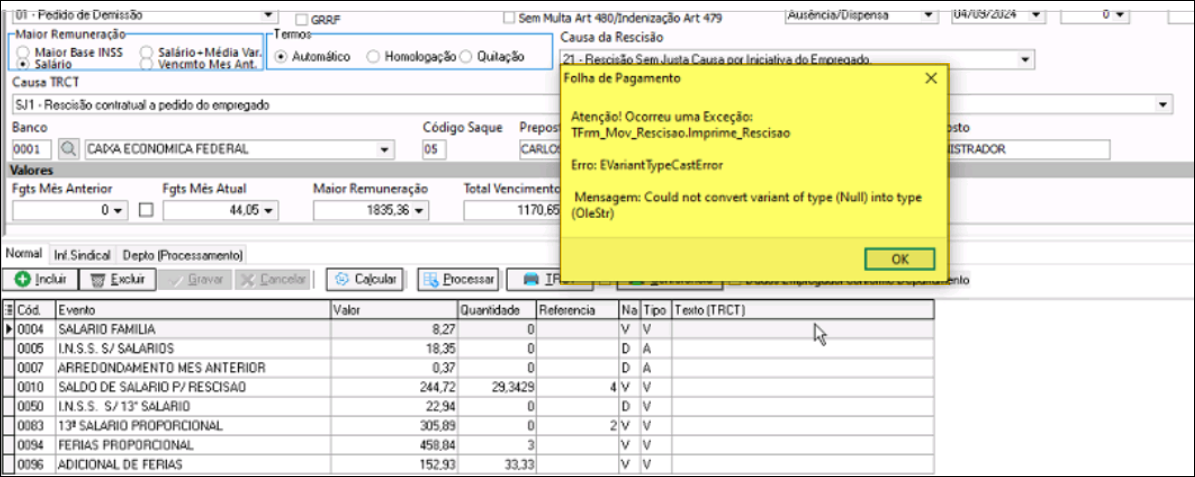Click the calculator icon on Calcular
The width and height of the screenshot is (1195, 477).
(342, 280)
